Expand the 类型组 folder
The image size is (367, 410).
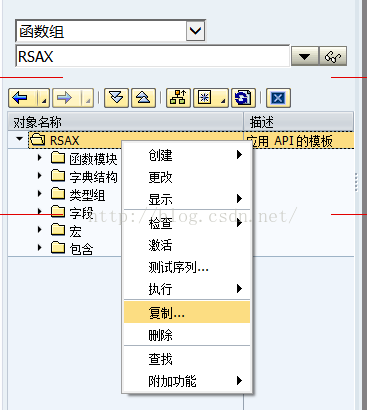(x=40, y=193)
